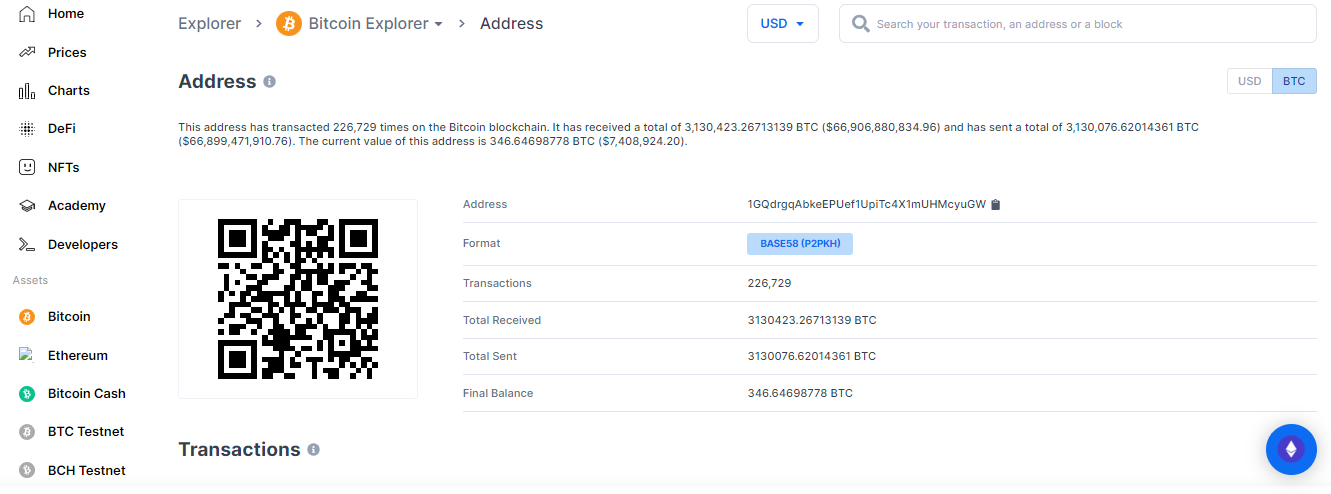This screenshot has width=1331, height=494.
Task: Go to the Explorer breadcrumb link
Action: pos(210,23)
